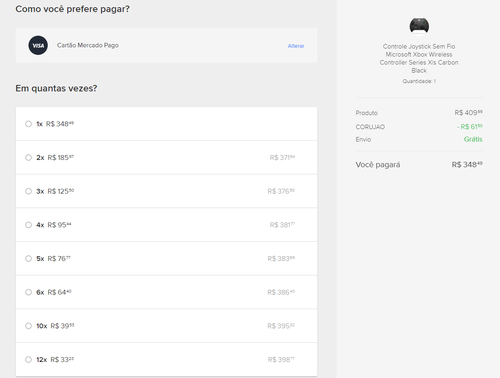Image resolution: width=500 pixels, height=378 pixels.
Task: Click the total R$ 383 for 5x
Action: pos(281,258)
